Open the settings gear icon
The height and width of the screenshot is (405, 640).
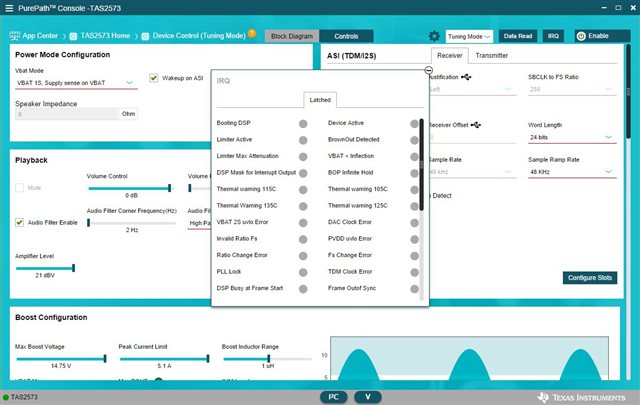[434, 36]
